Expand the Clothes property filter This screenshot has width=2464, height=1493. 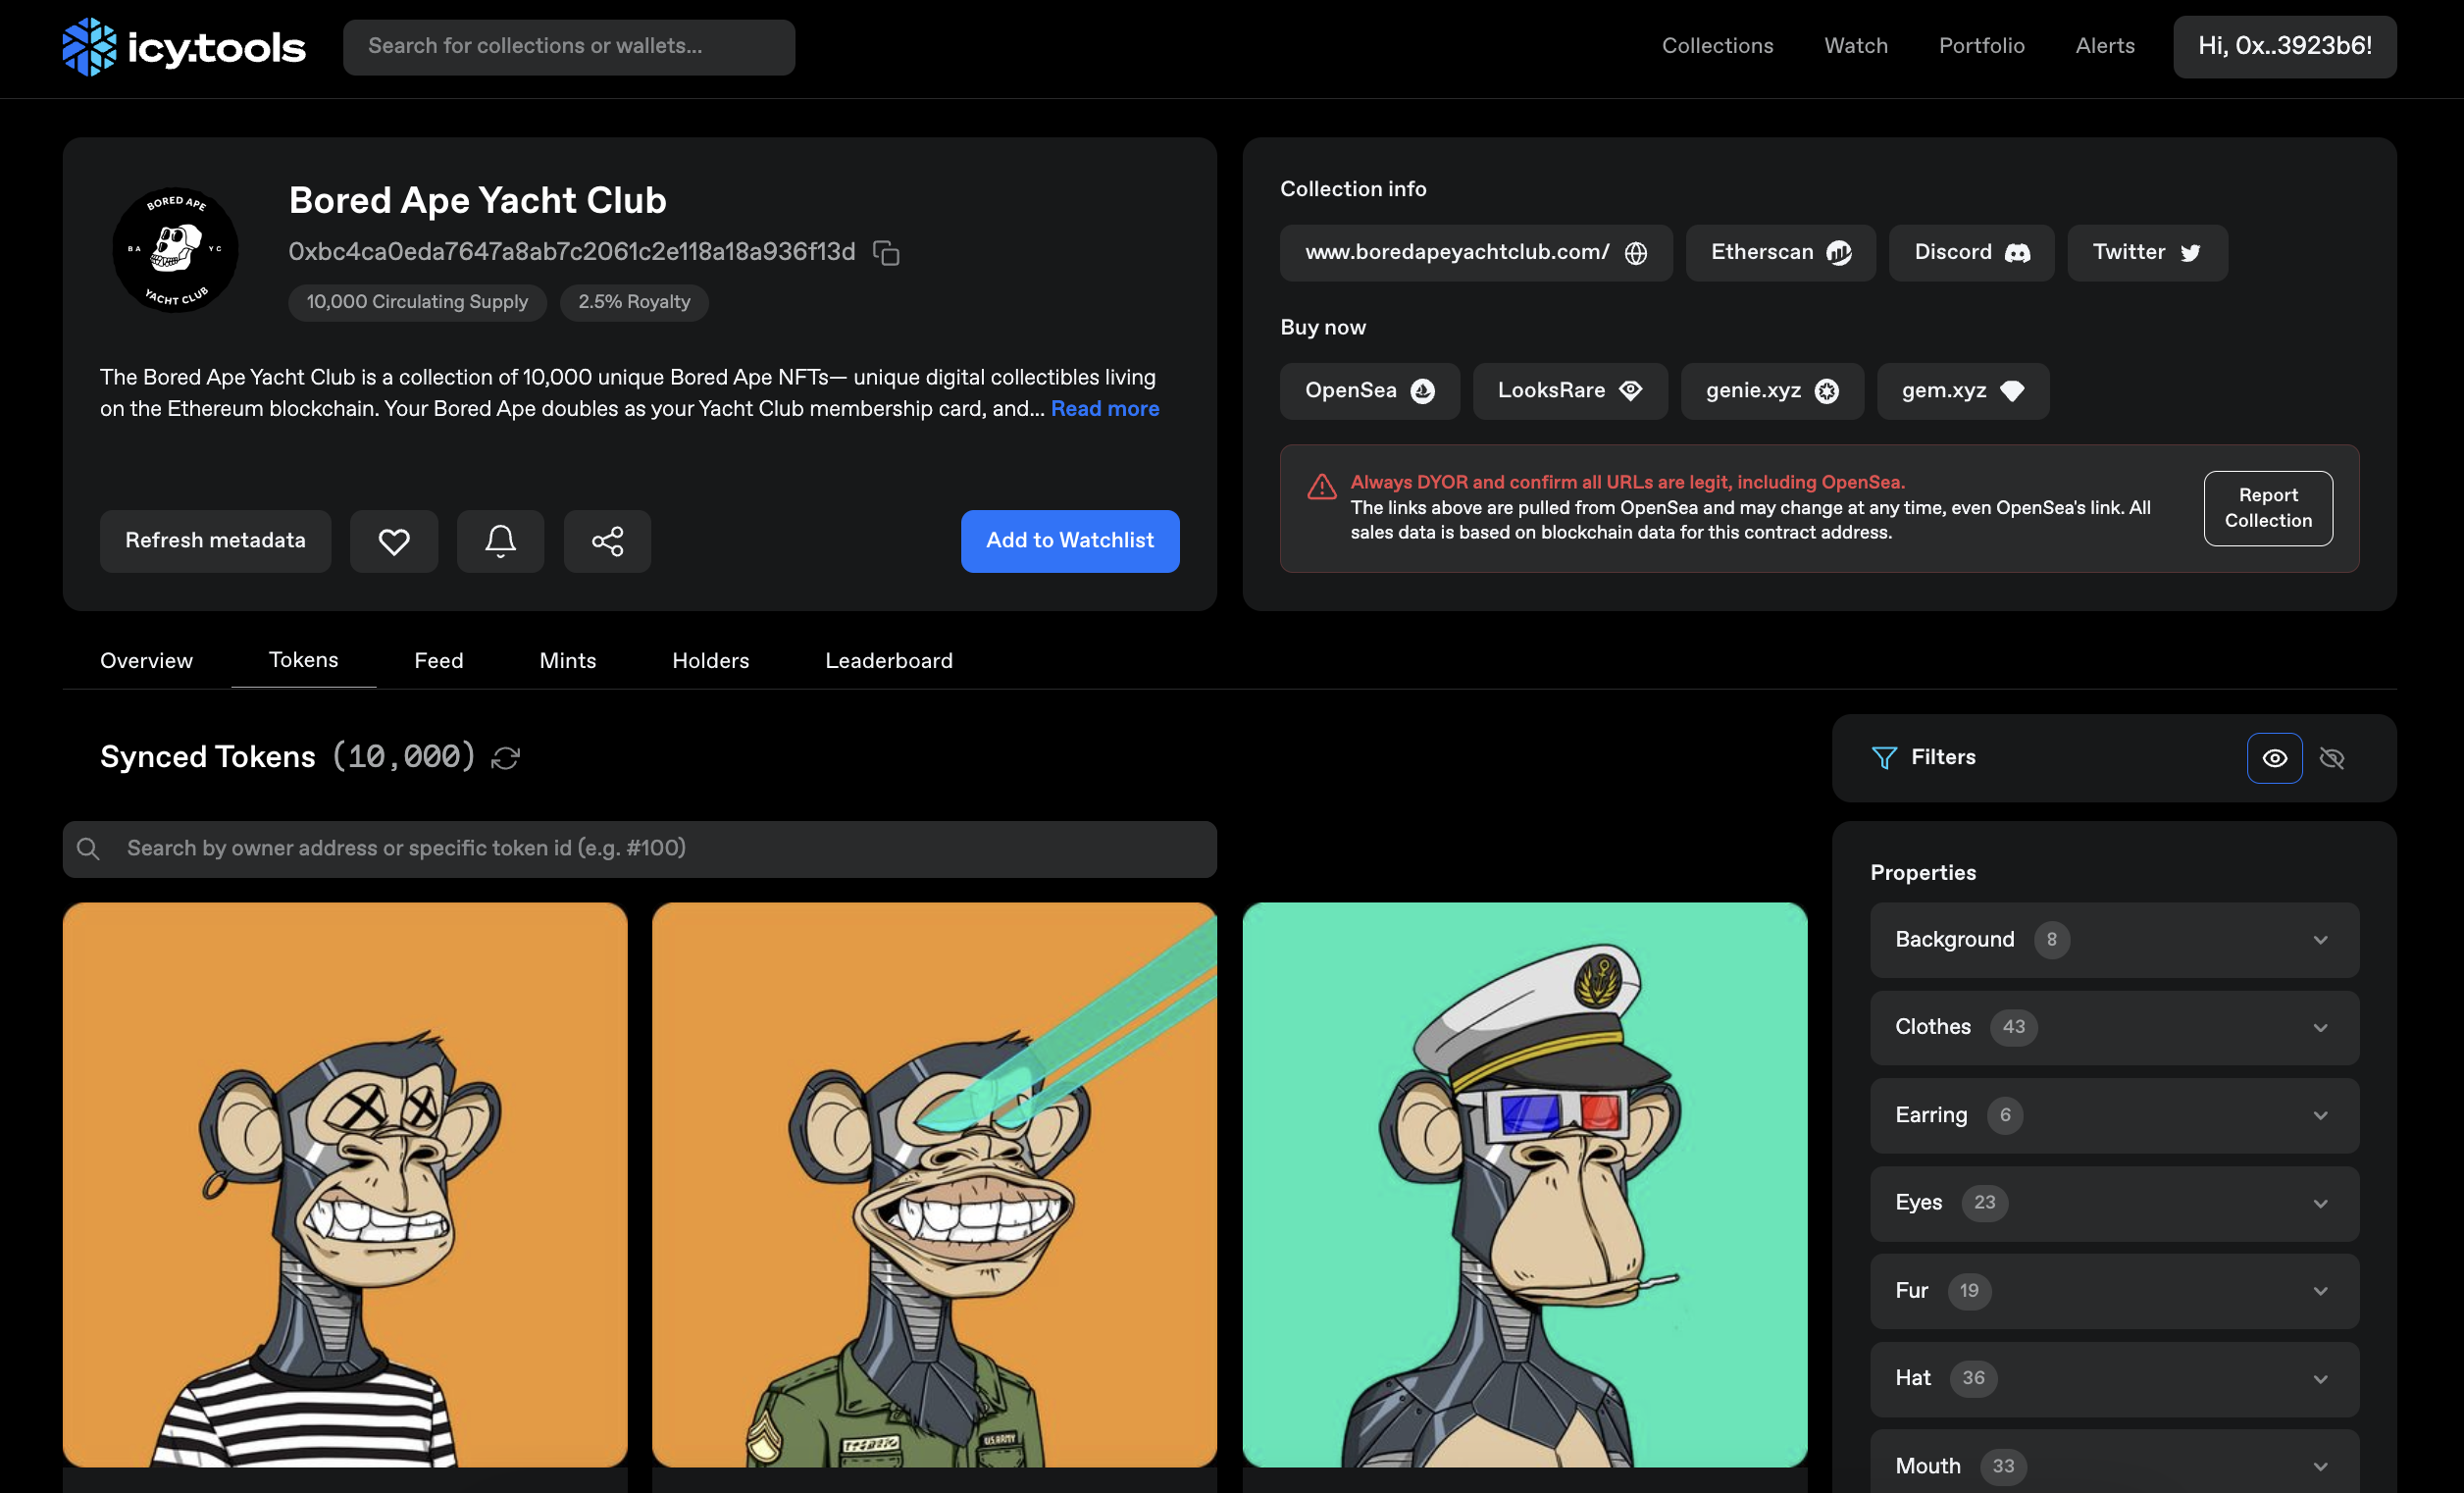(2114, 1027)
